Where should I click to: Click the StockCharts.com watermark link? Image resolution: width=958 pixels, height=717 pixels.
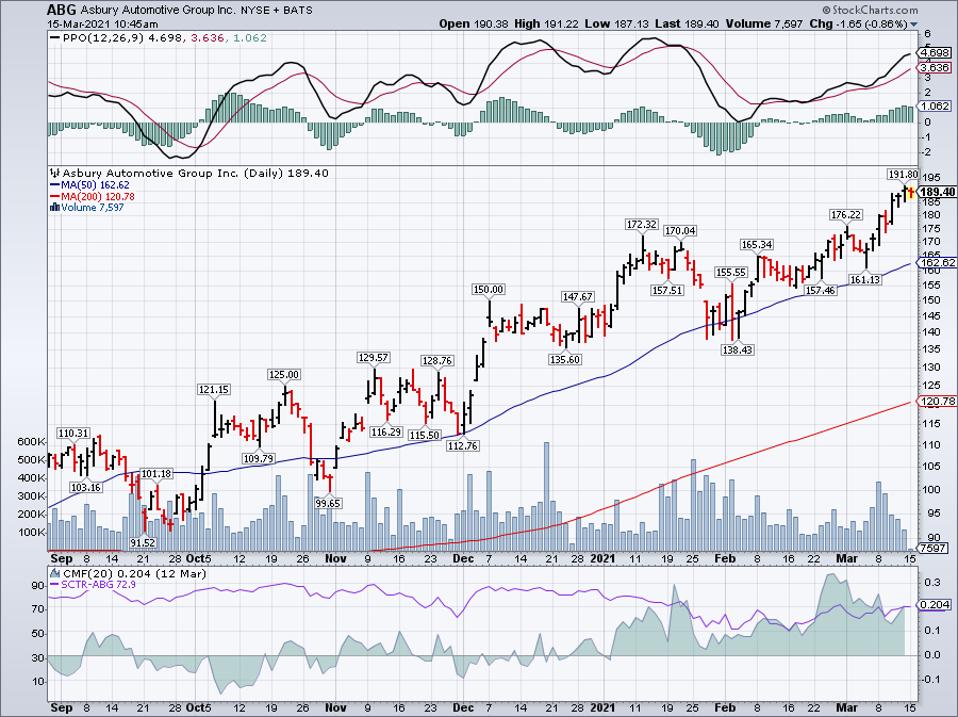point(870,9)
